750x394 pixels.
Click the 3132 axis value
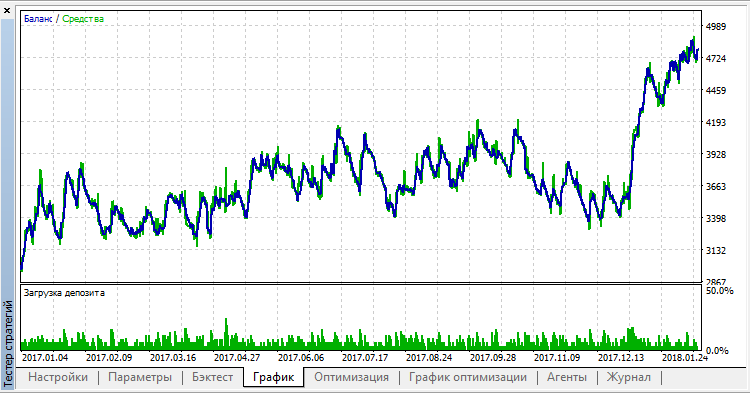click(716, 251)
